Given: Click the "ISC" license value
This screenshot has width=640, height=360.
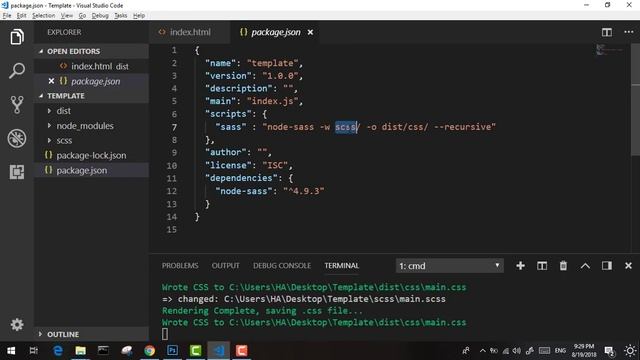Looking at the screenshot, I should coord(275,165).
